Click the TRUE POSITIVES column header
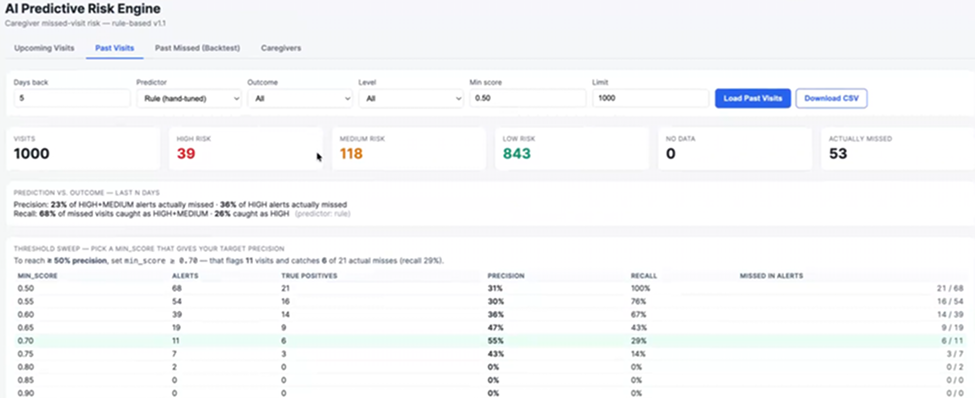Screen dimensions: 975x398 (x=309, y=275)
